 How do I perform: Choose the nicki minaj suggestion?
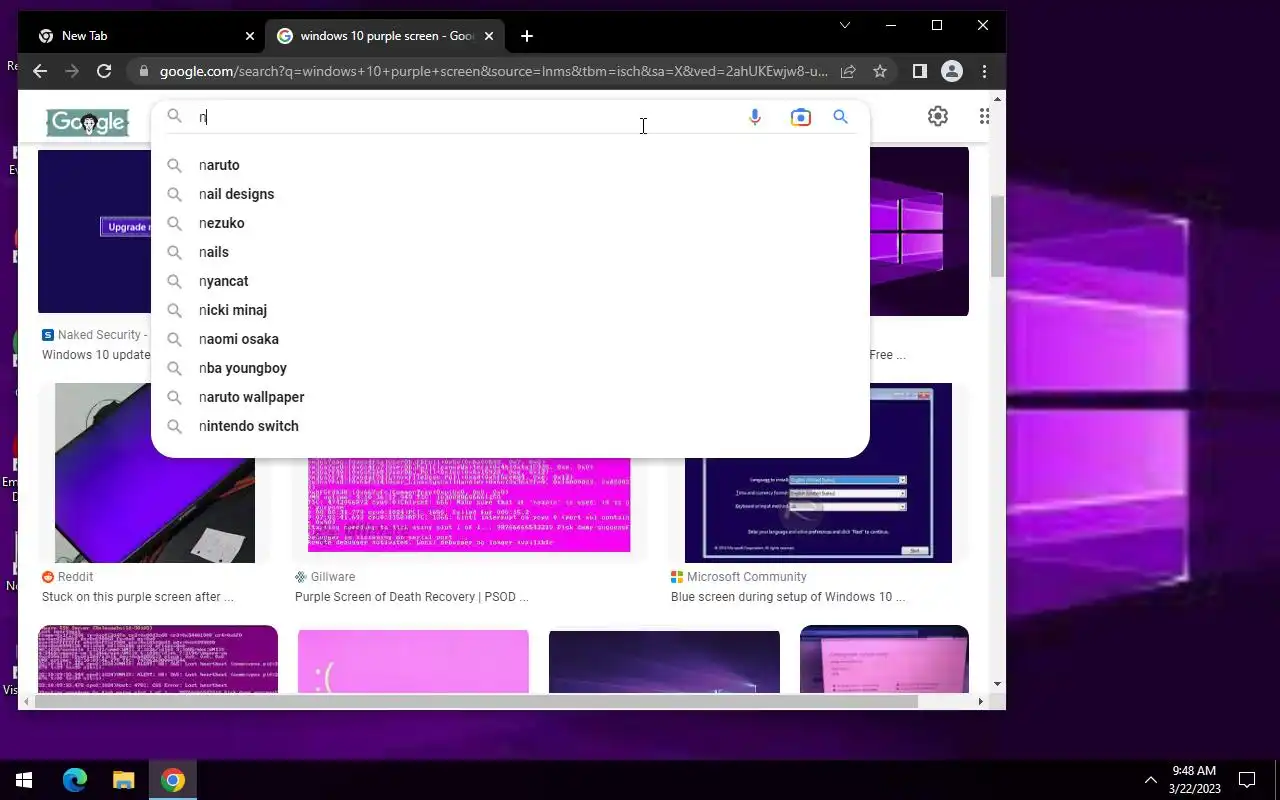(510, 310)
